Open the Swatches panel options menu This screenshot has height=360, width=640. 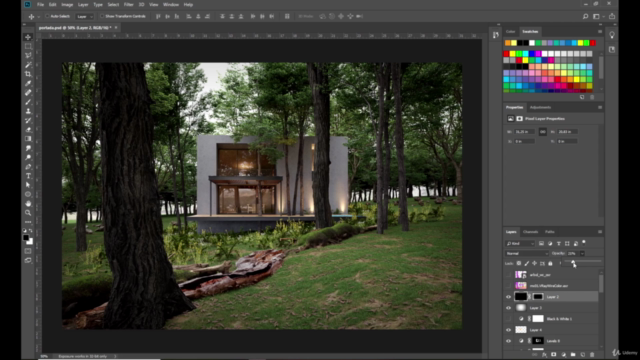click(600, 31)
